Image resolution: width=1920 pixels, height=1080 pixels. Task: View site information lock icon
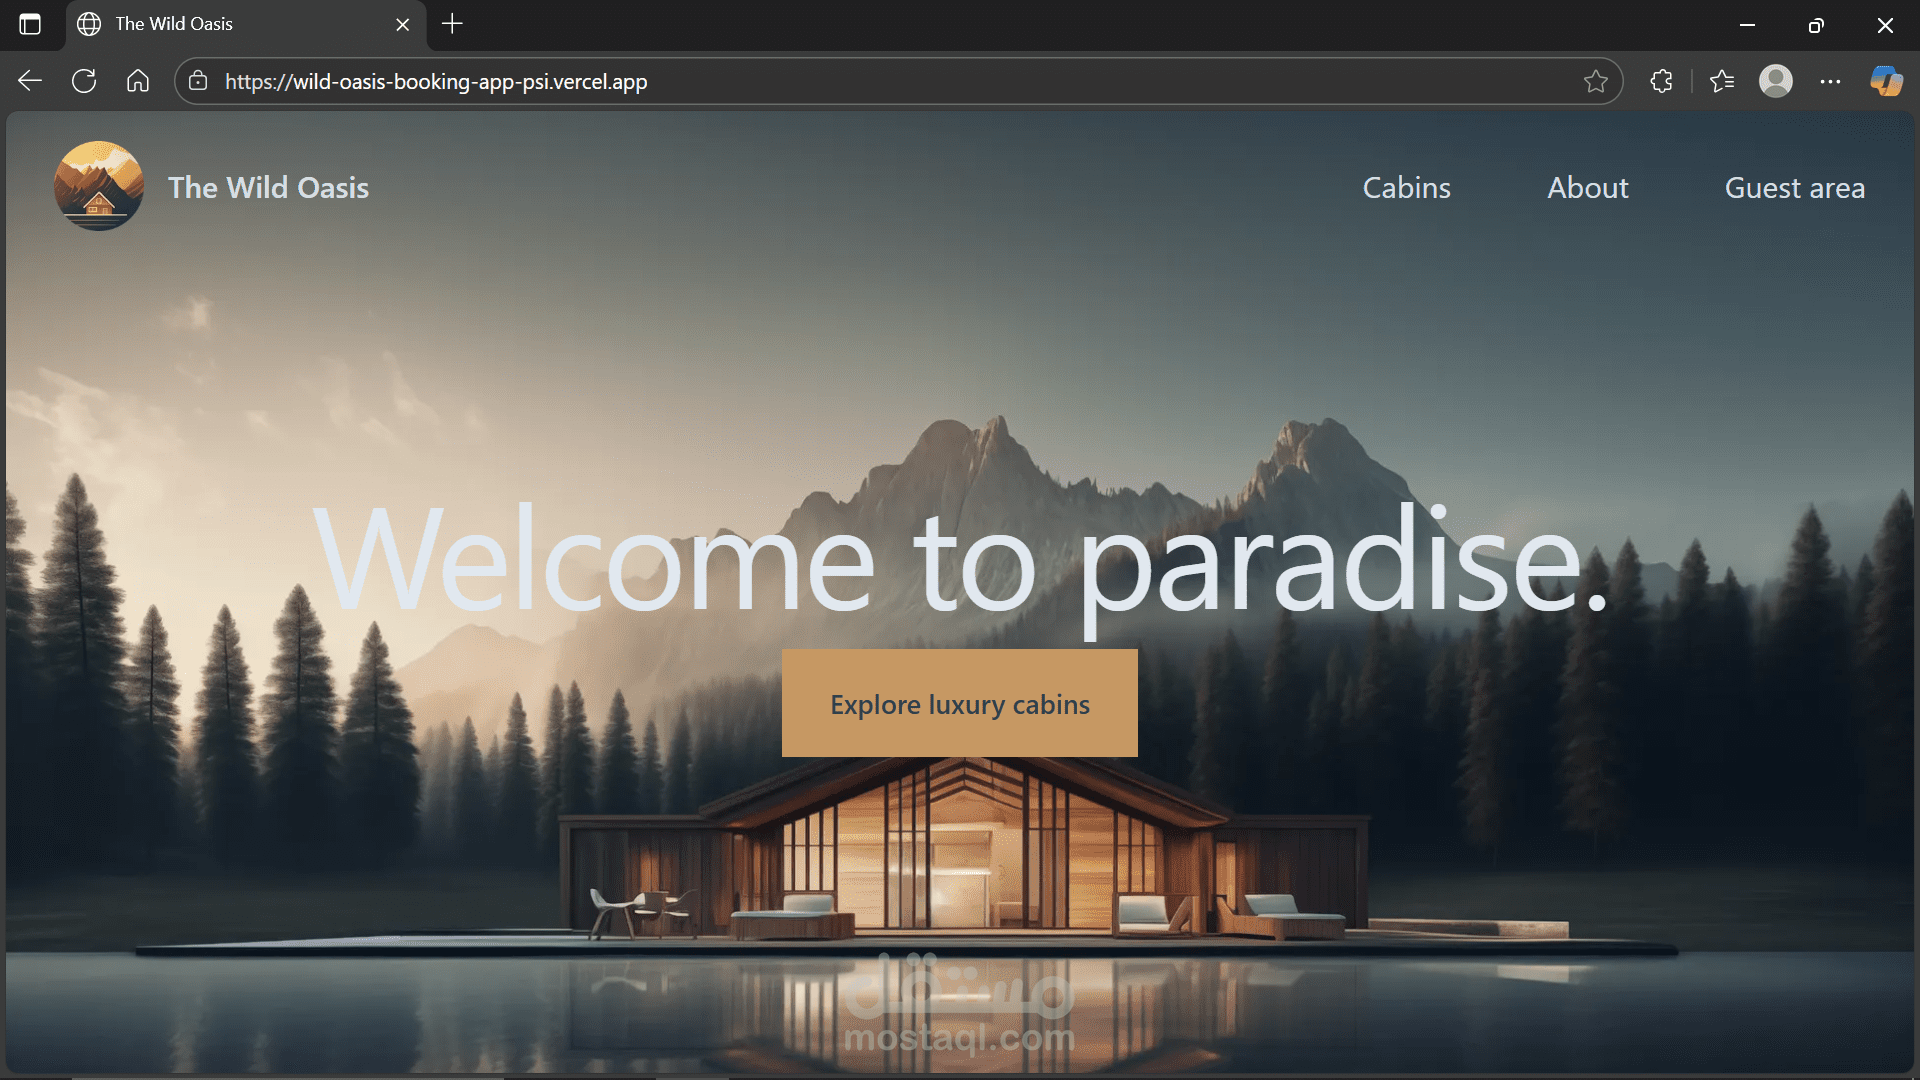coord(198,81)
